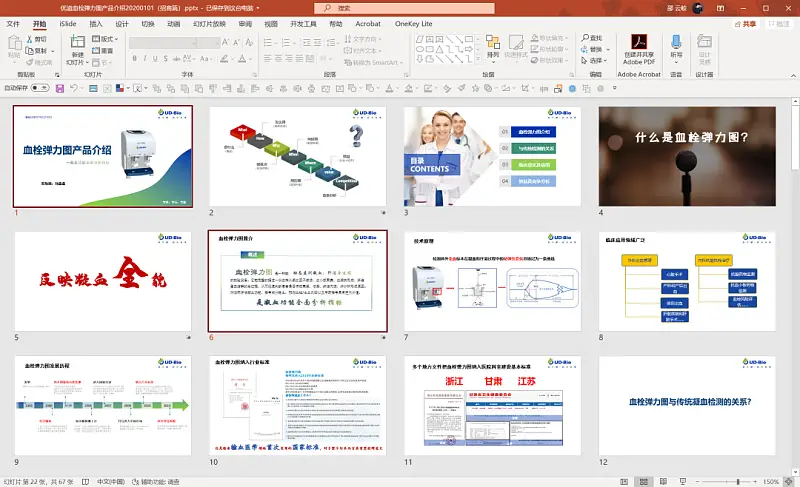Image resolution: width=800 pixels, height=487 pixels.
Task: Click the Find (查找) magnifier button
Action: pyautogui.click(x=592, y=38)
